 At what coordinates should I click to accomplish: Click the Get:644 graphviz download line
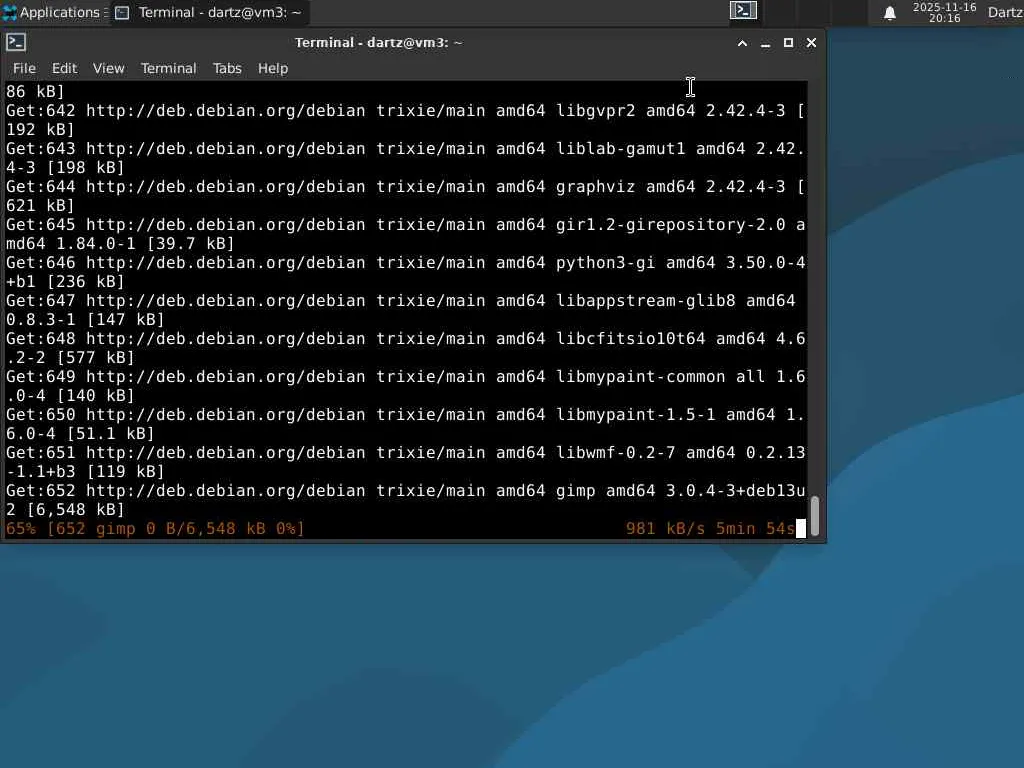[406, 196]
